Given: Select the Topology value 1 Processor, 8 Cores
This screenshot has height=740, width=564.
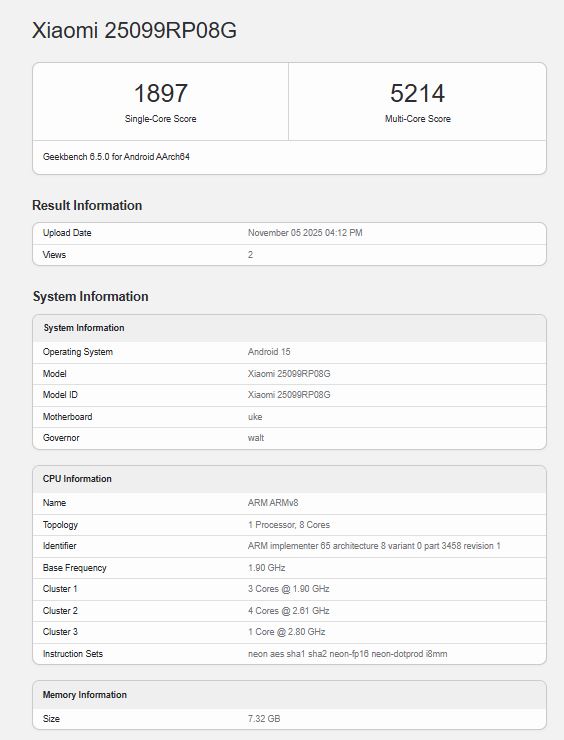Looking at the screenshot, I should pos(289,525).
